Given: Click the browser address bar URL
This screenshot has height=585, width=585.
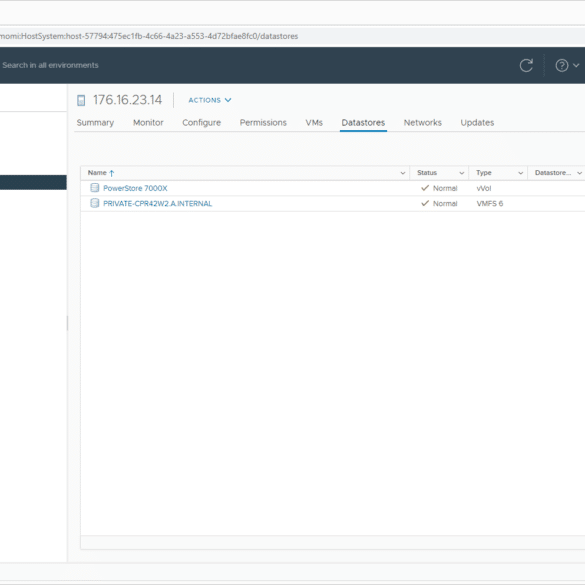Looking at the screenshot, I should [149, 36].
